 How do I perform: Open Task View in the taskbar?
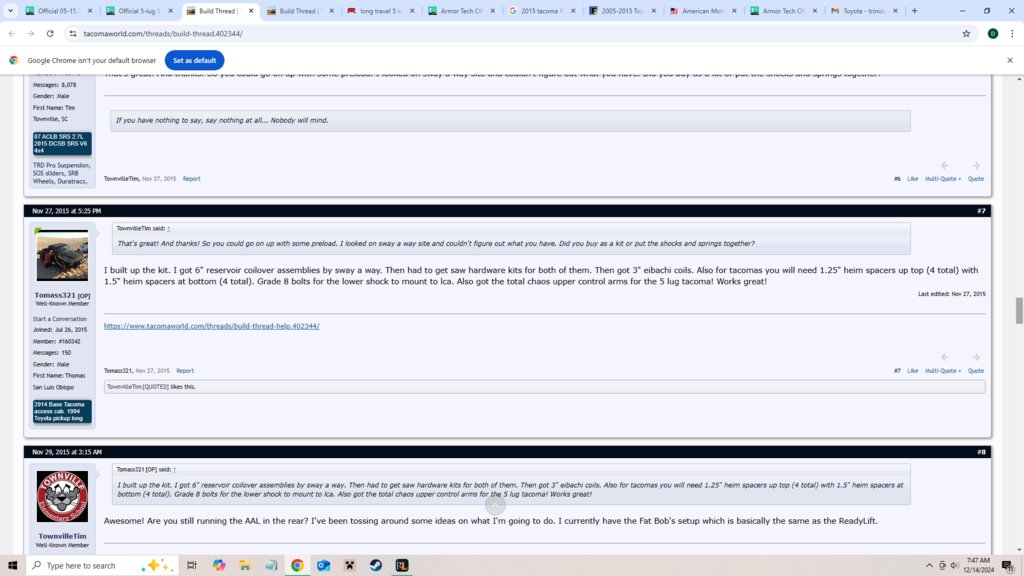coord(191,566)
